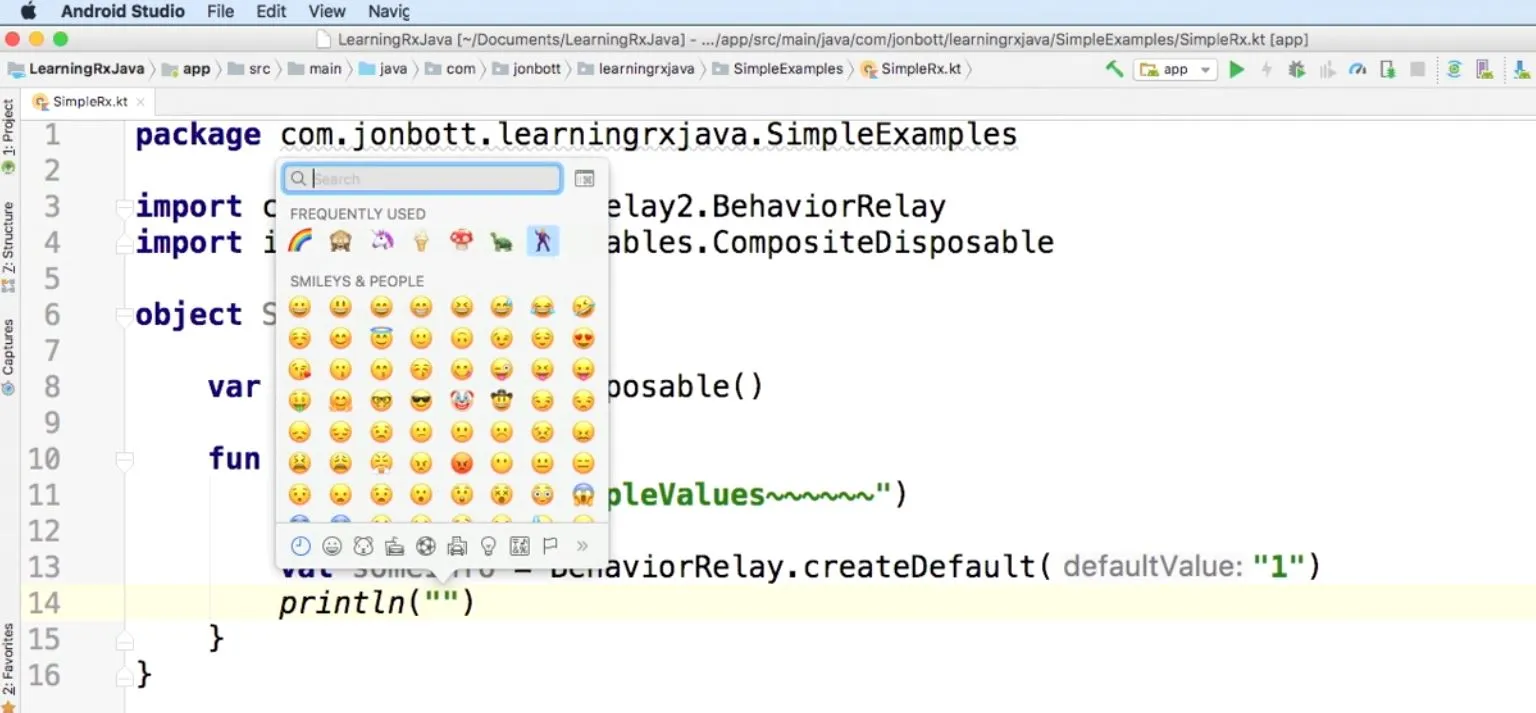Viewport: 1536px width, 713px height.
Task: Insert the highlighted dancing man emoji
Action: pos(543,241)
